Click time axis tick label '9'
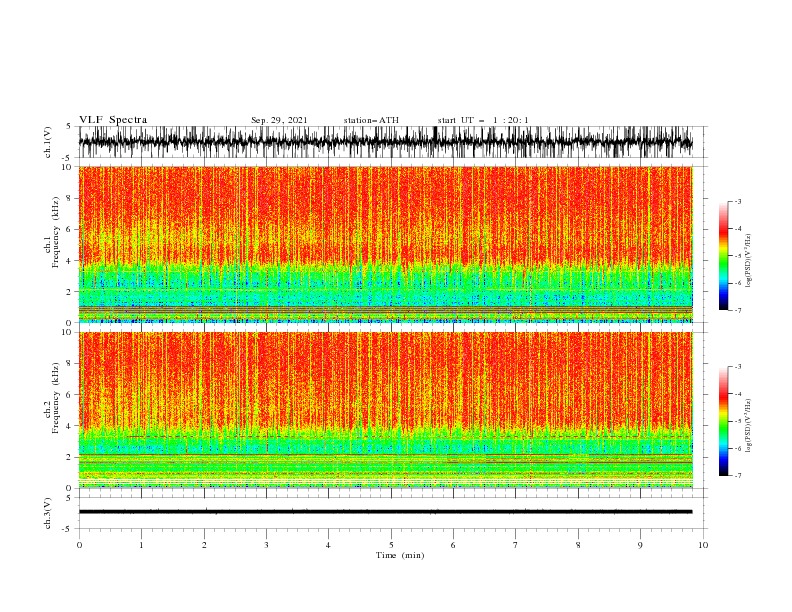792x612 pixels. click(x=640, y=545)
